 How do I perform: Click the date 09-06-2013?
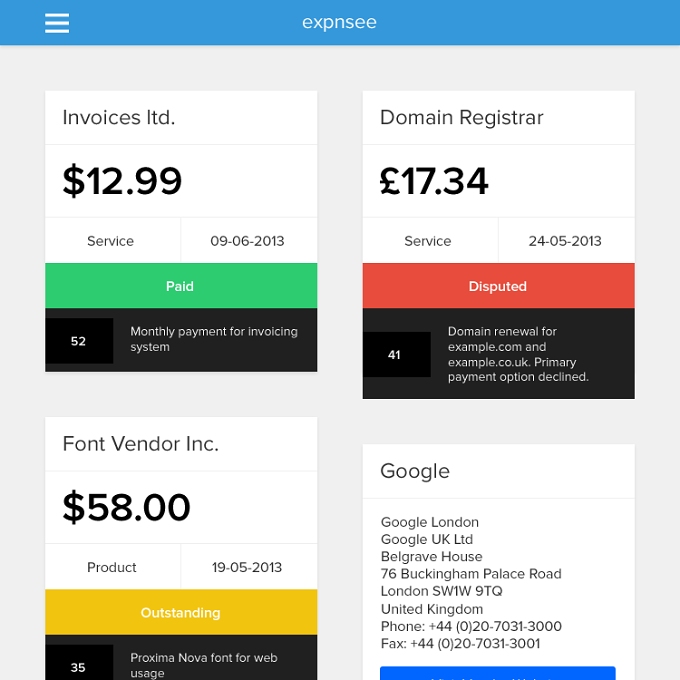tap(247, 241)
